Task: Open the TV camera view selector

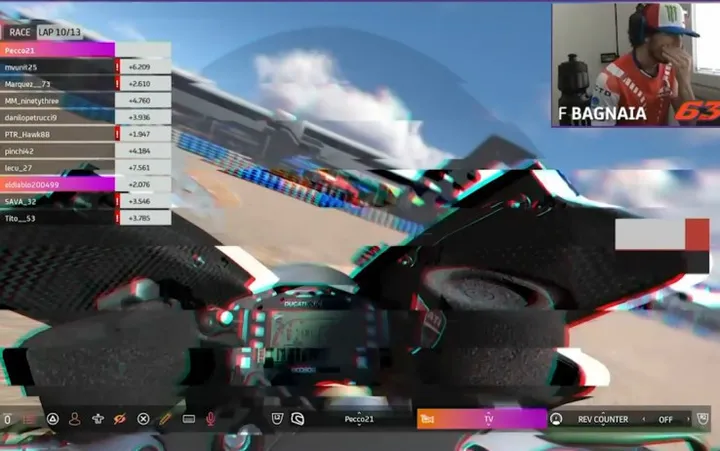Action: pyautogui.click(x=482, y=419)
